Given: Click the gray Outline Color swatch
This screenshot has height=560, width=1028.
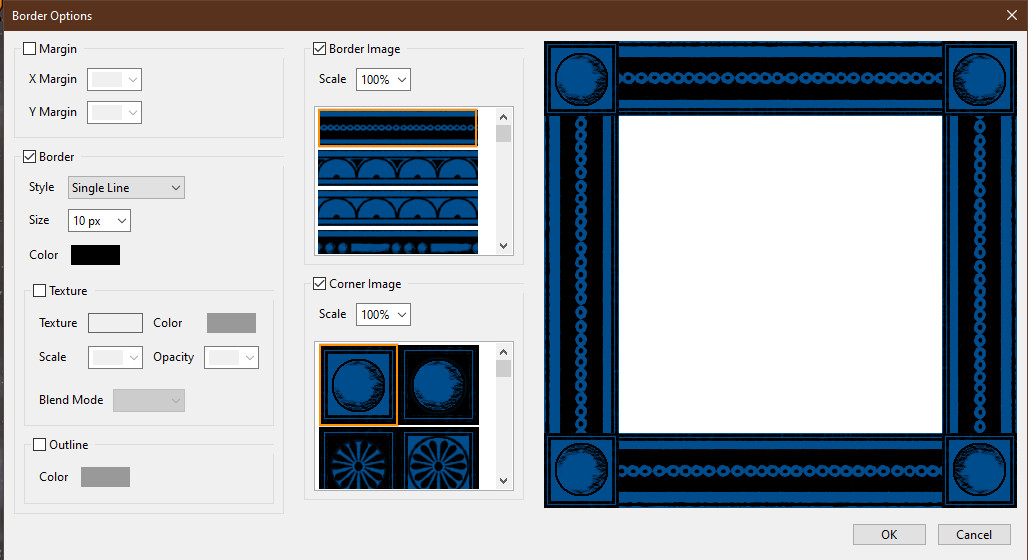Looking at the screenshot, I should tap(106, 477).
